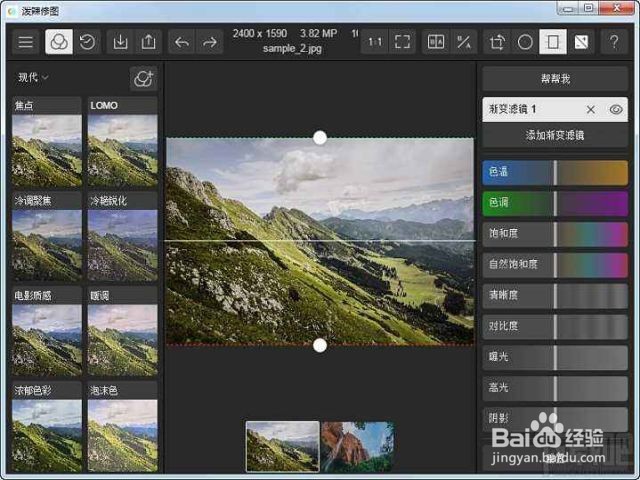Image resolution: width=640 pixels, height=480 pixels.
Task: Open the batch/percent tool icon
Action: [464, 42]
